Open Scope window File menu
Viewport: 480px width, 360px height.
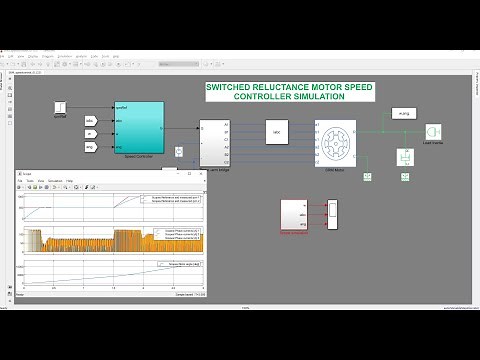pyautogui.click(x=20, y=181)
